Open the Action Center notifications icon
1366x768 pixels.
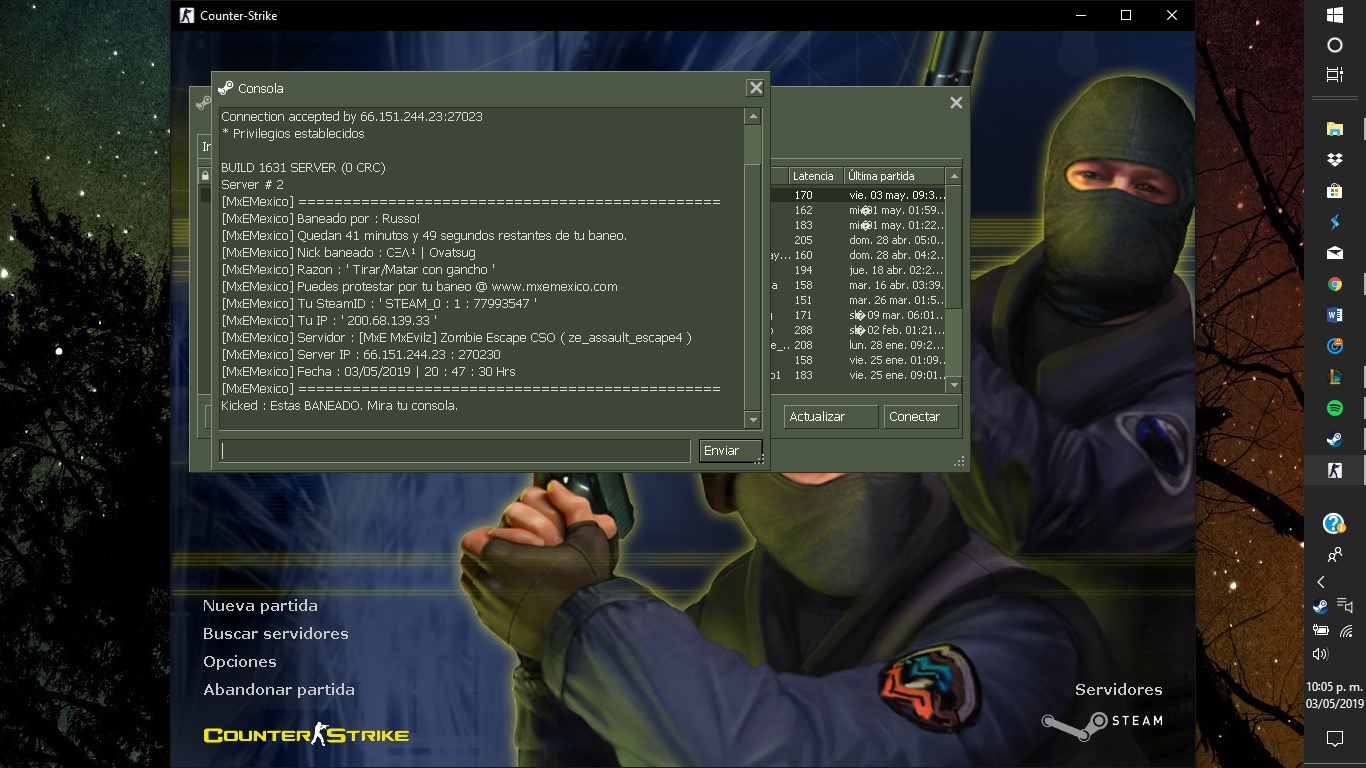[x=1334, y=739]
